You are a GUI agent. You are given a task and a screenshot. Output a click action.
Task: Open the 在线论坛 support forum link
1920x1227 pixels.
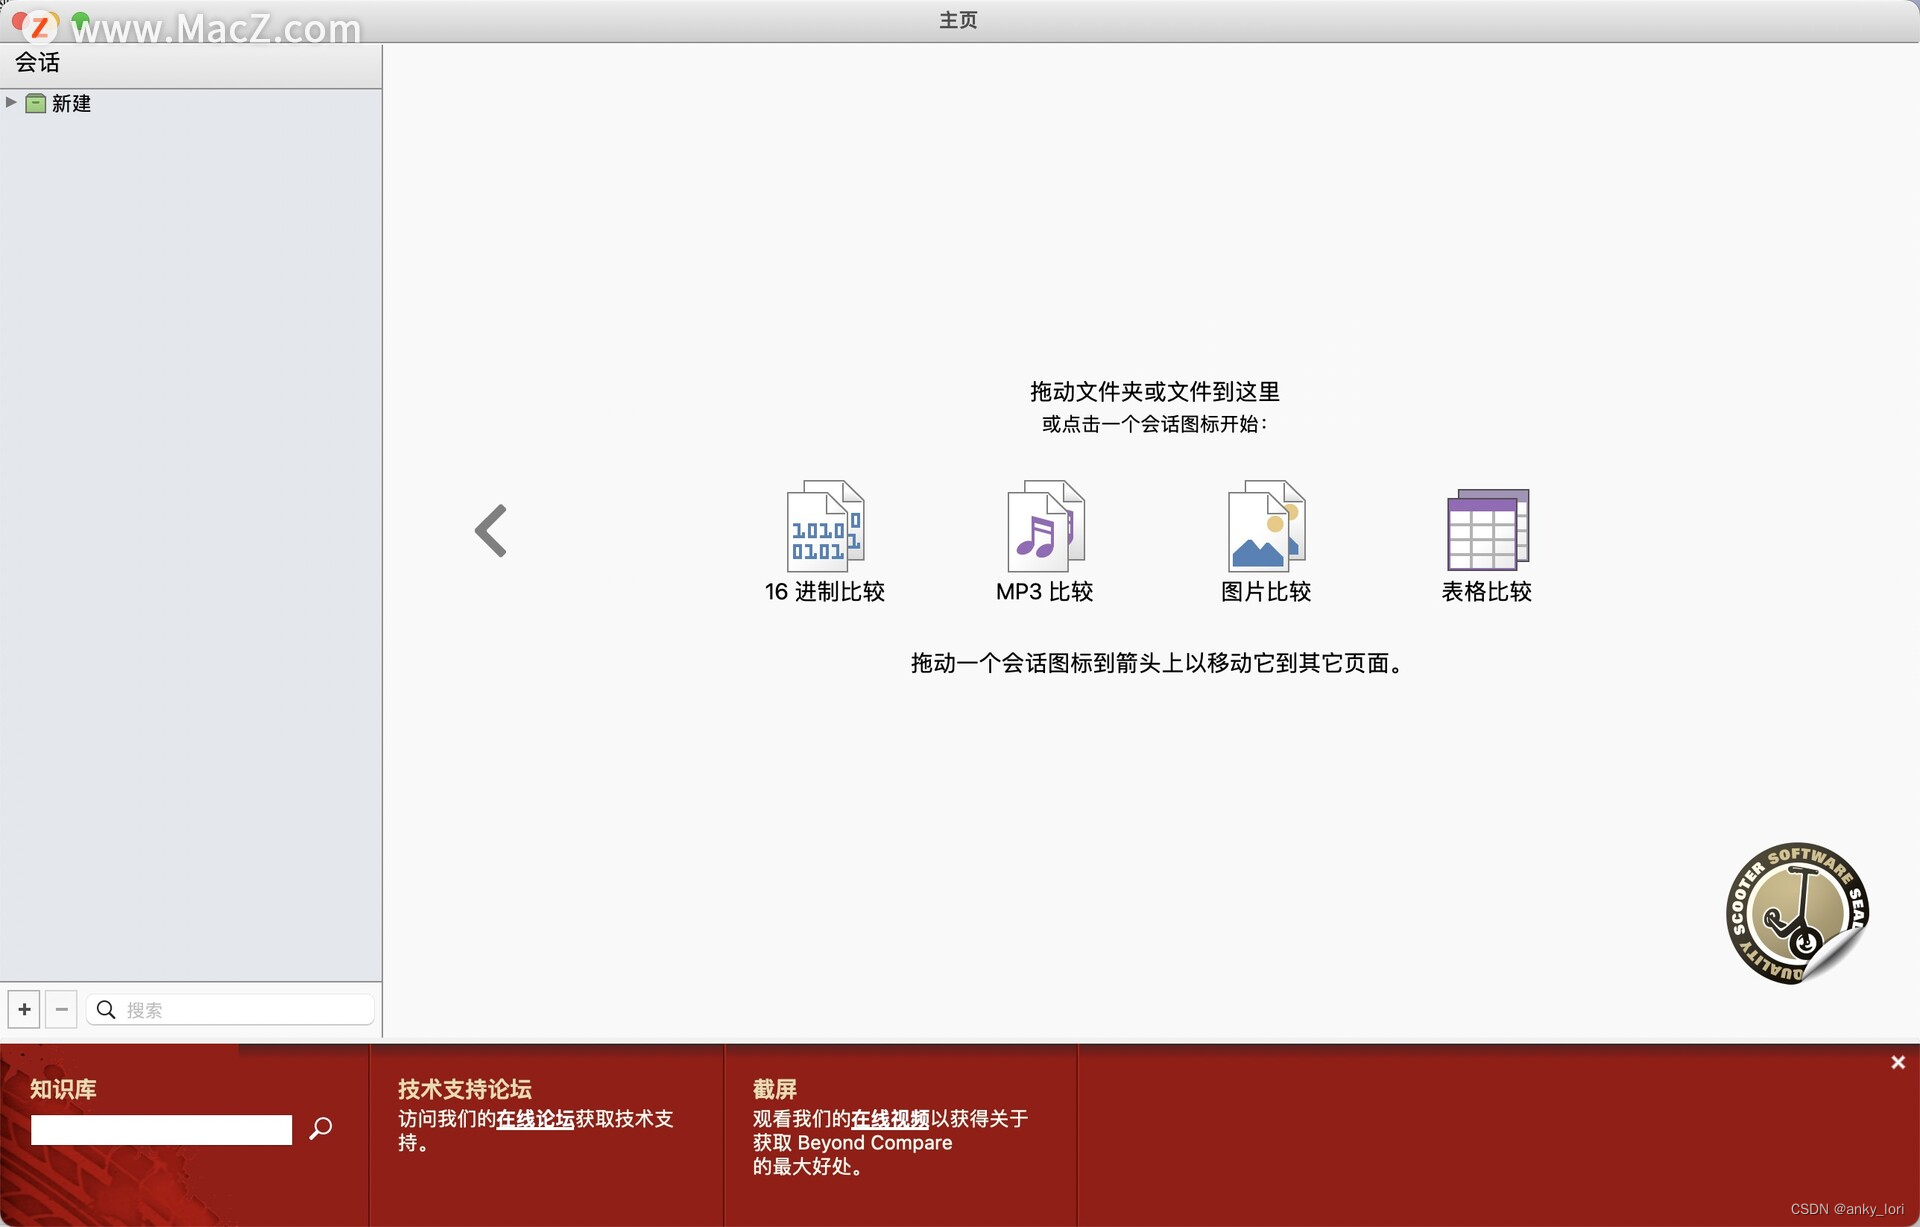pos(535,1119)
